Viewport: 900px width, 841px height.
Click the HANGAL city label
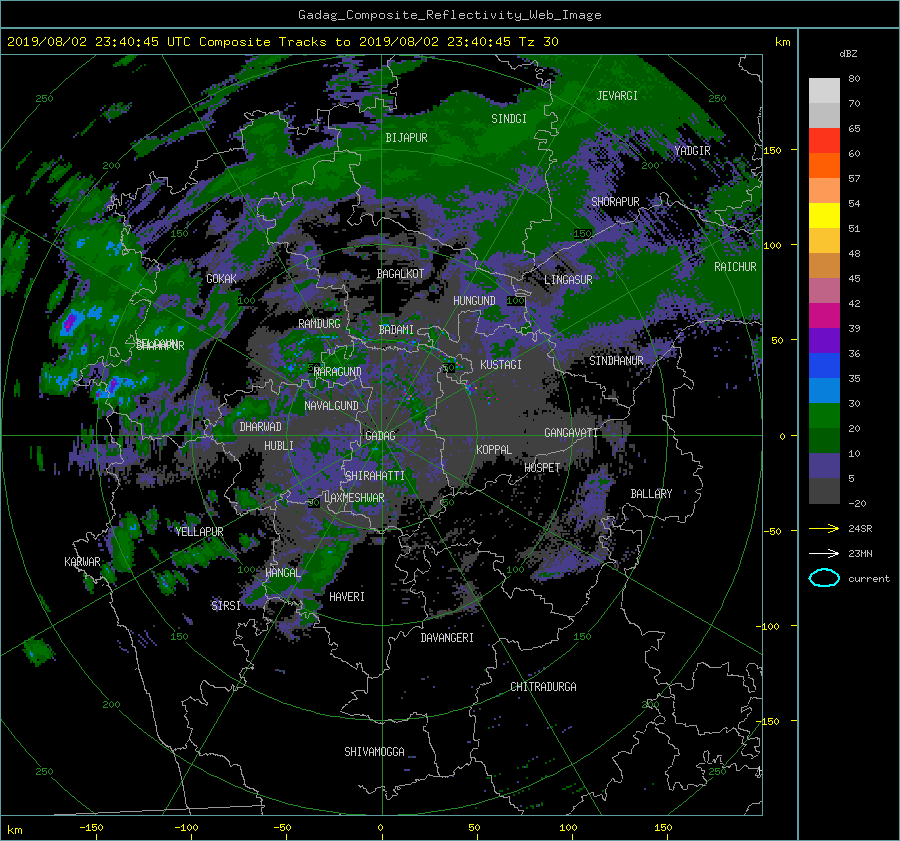(x=282, y=573)
